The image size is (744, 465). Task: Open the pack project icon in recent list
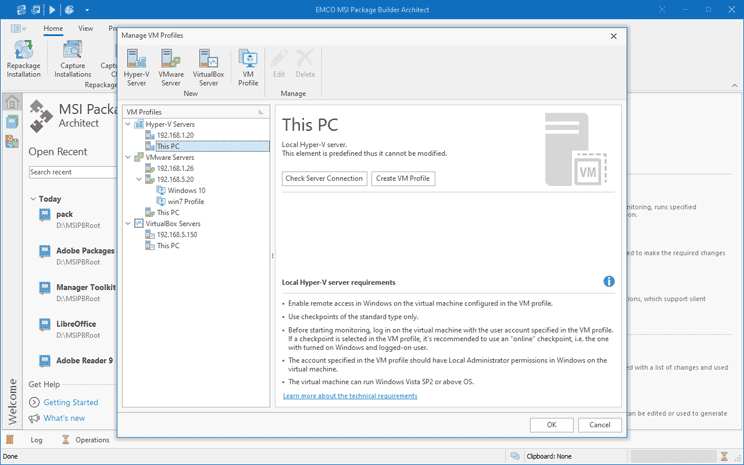click(x=45, y=215)
